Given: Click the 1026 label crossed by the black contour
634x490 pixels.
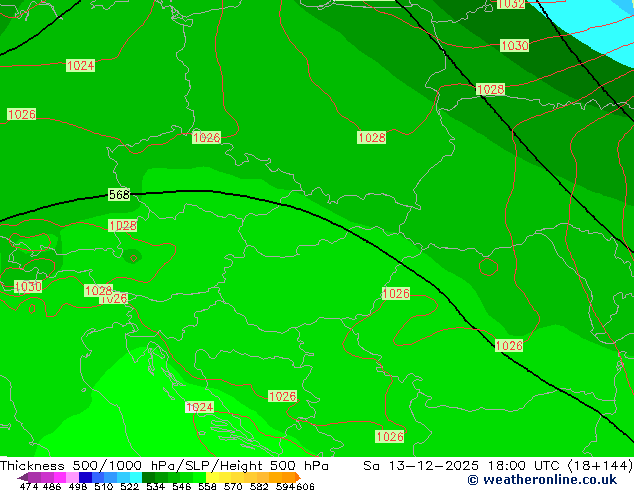Looking at the screenshot, I should click(509, 346).
